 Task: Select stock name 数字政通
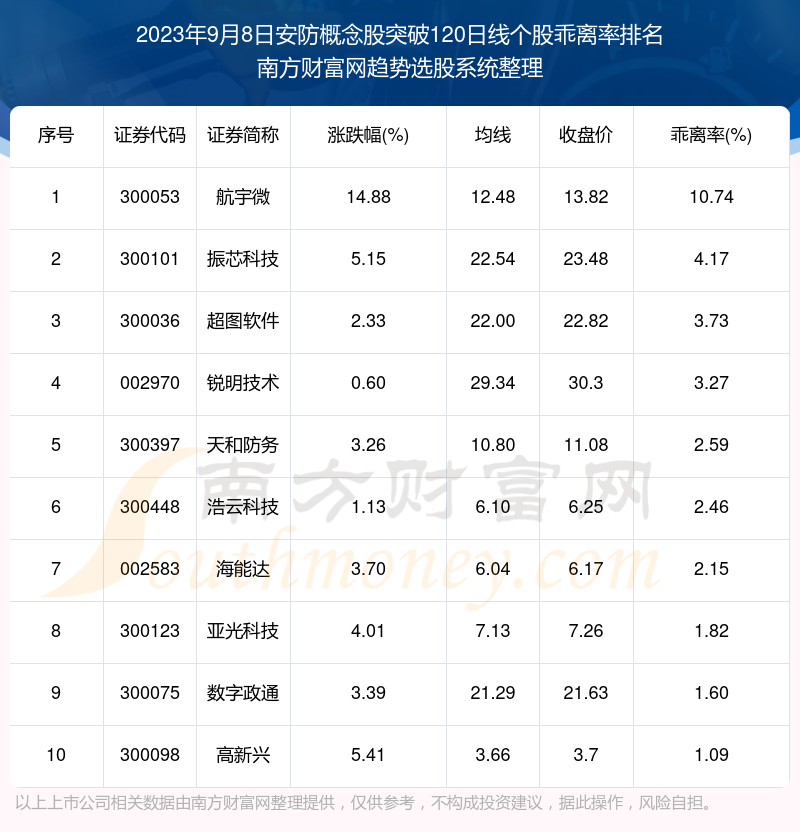(243, 692)
